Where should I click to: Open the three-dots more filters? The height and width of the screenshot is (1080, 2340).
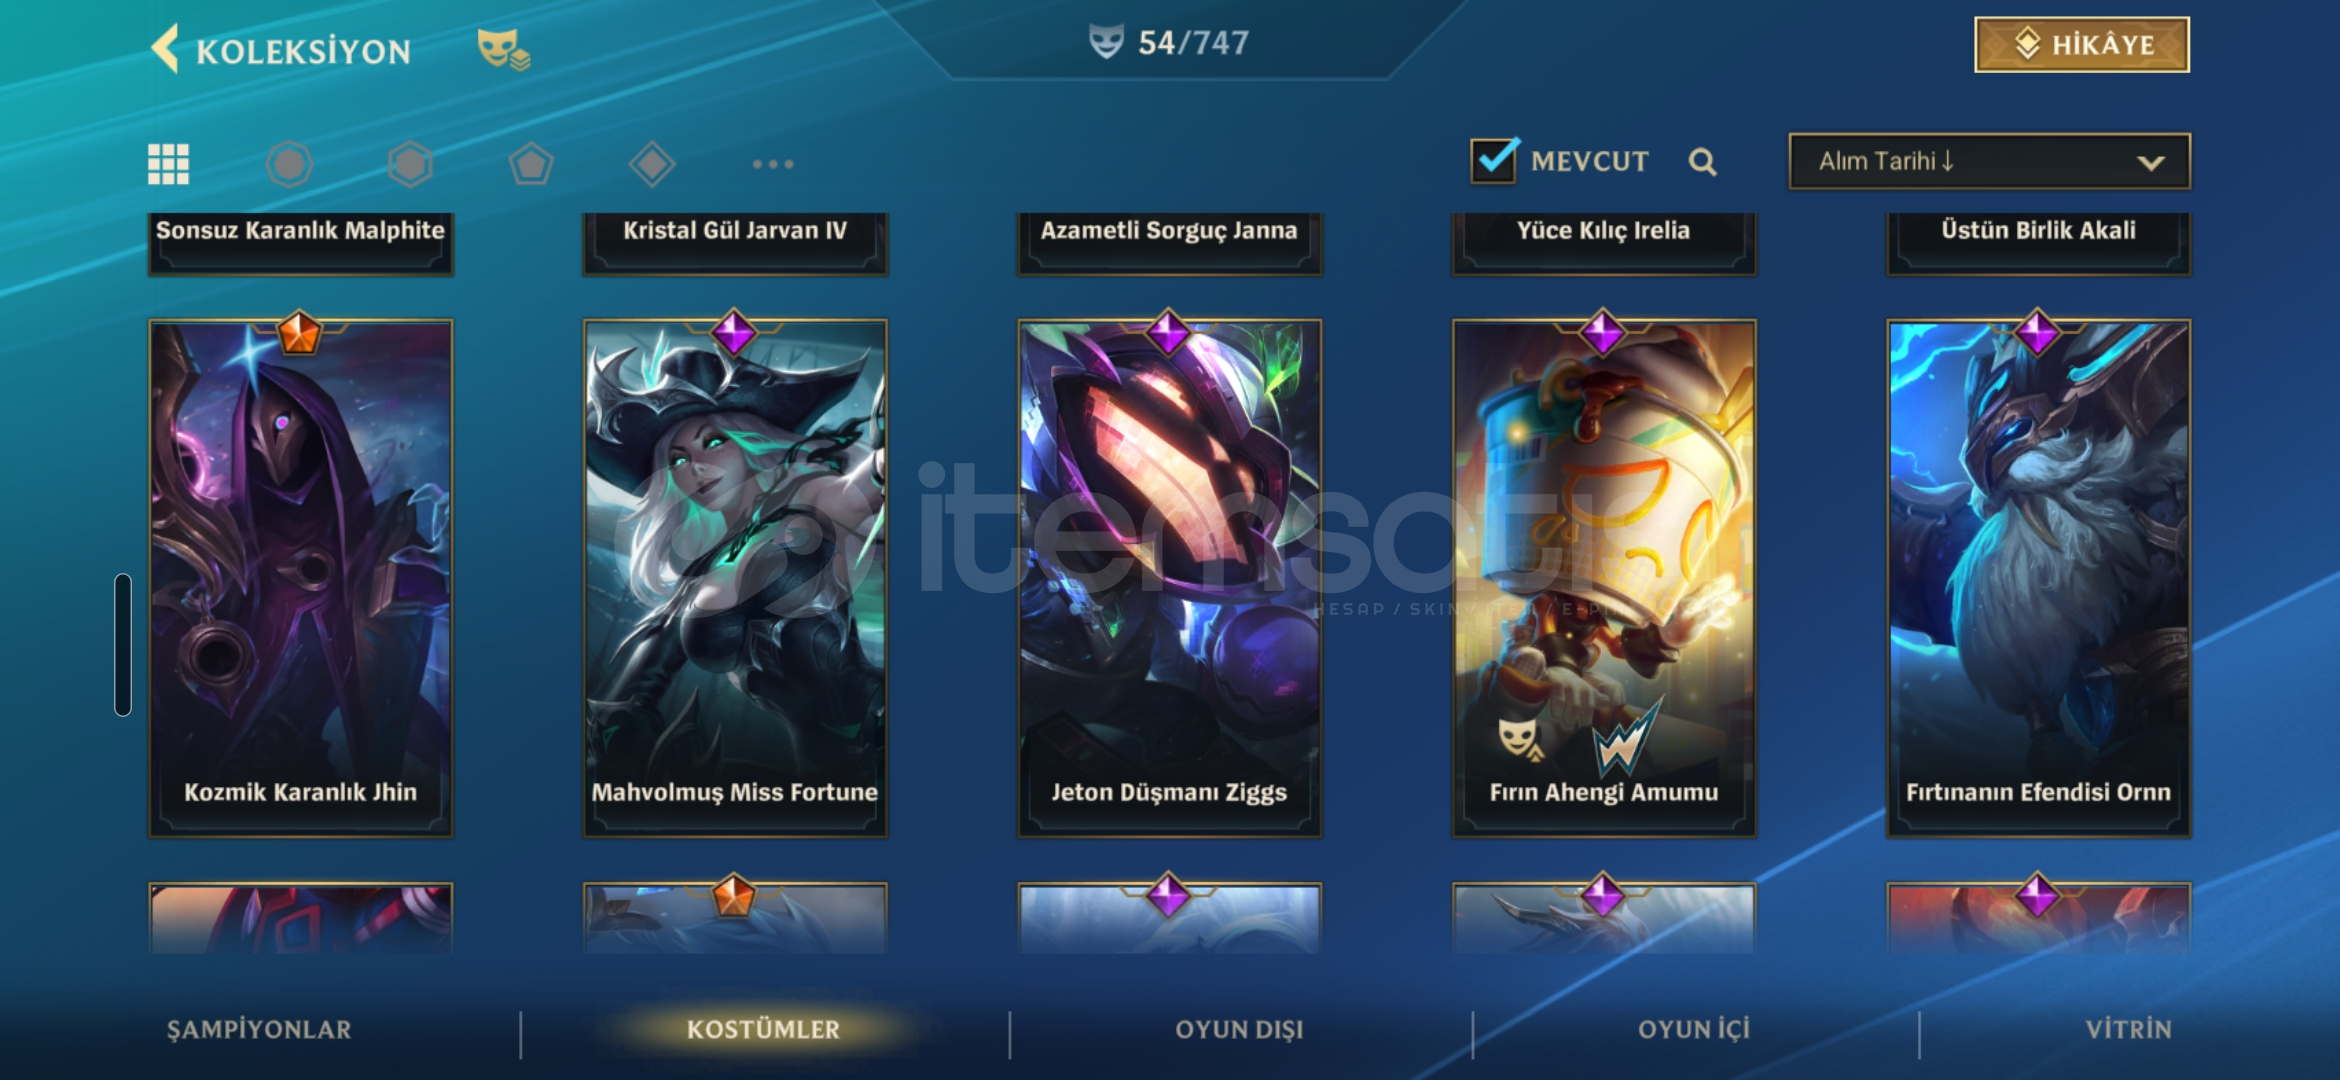[x=773, y=164]
